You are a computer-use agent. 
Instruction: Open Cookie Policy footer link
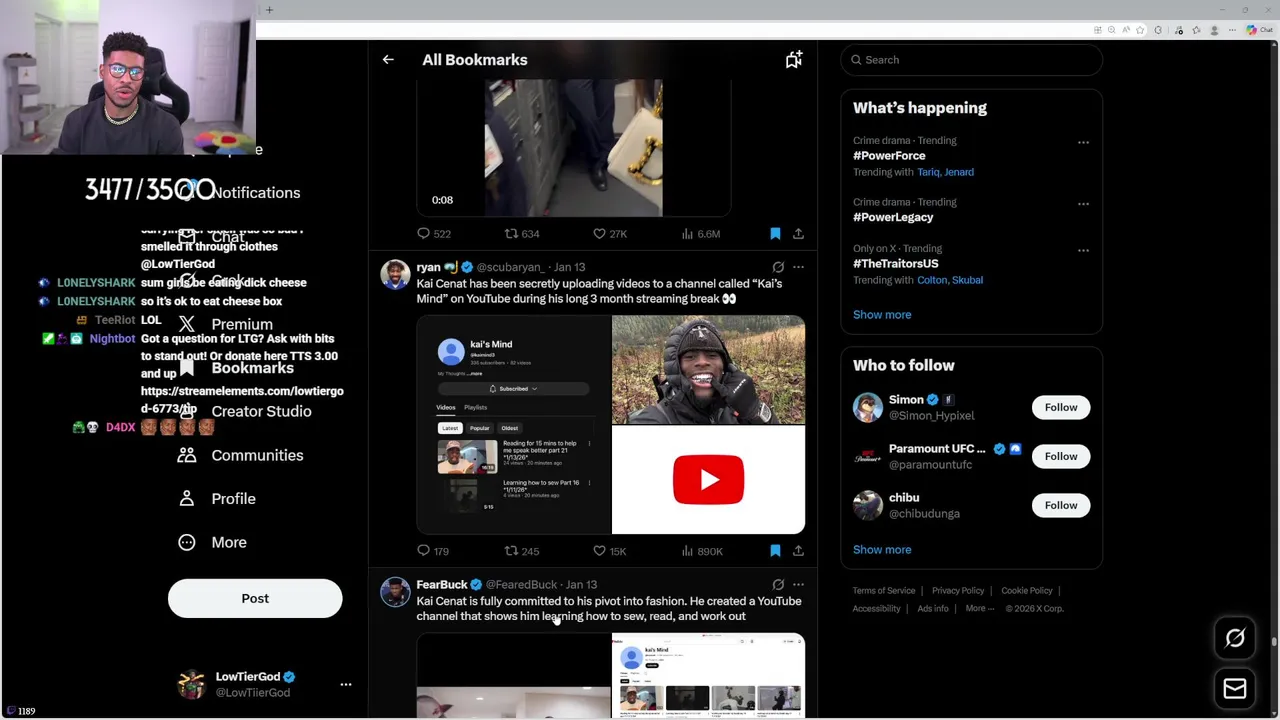(x=1026, y=591)
